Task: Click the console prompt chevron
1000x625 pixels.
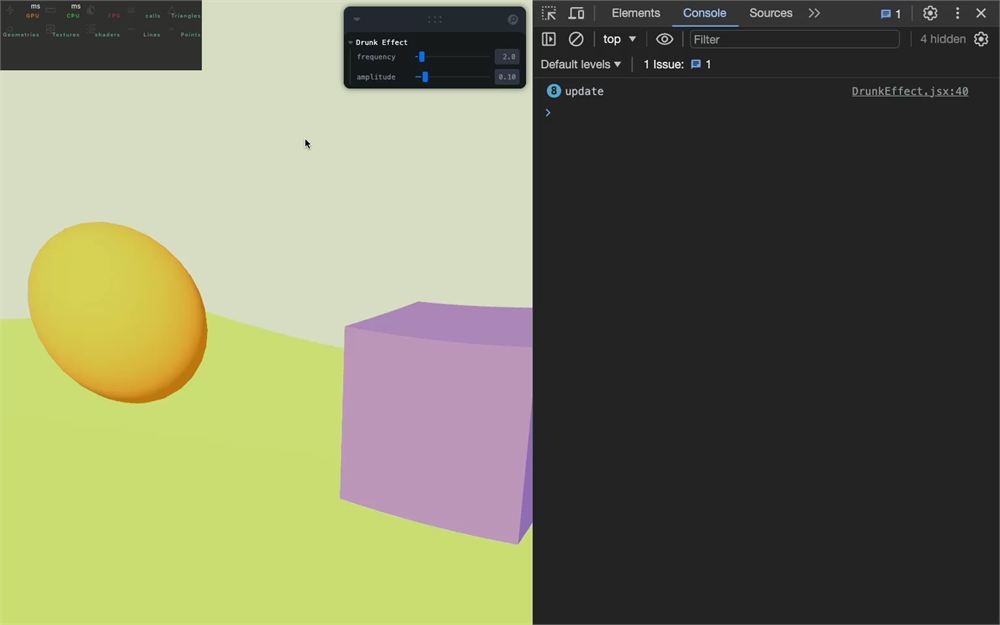Action: (x=548, y=112)
